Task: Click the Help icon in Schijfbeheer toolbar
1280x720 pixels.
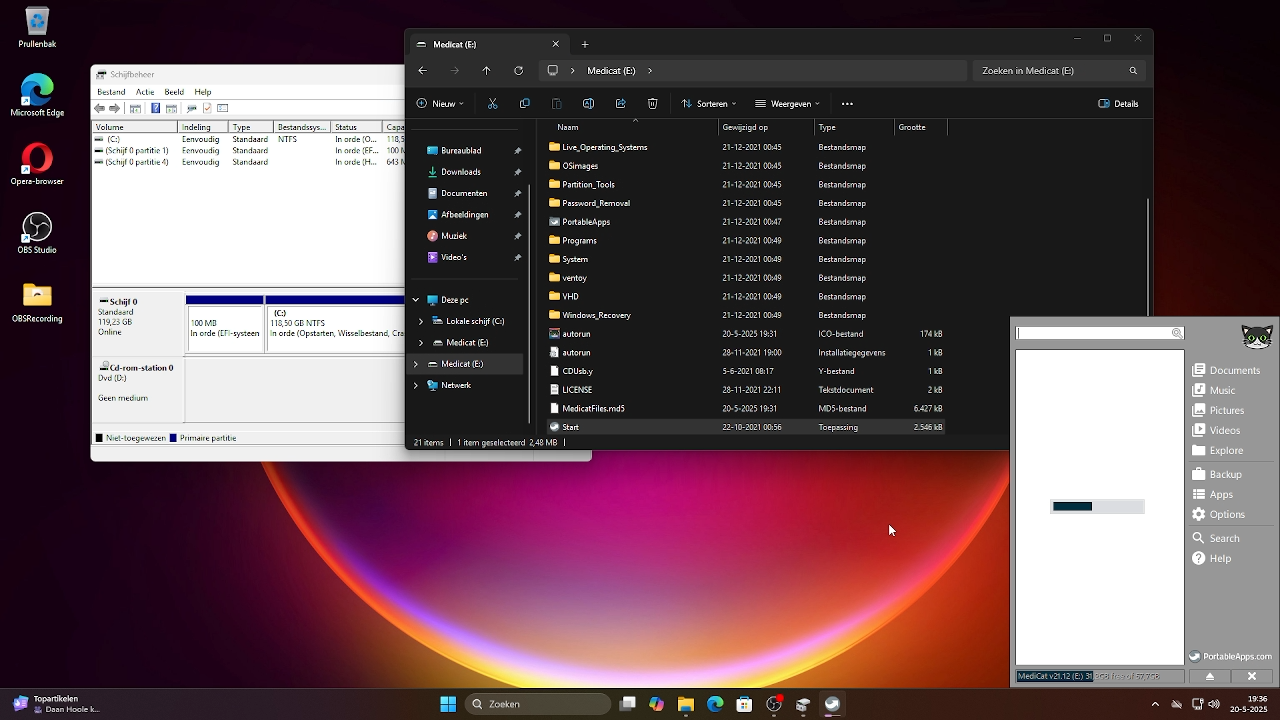Action: [x=155, y=108]
